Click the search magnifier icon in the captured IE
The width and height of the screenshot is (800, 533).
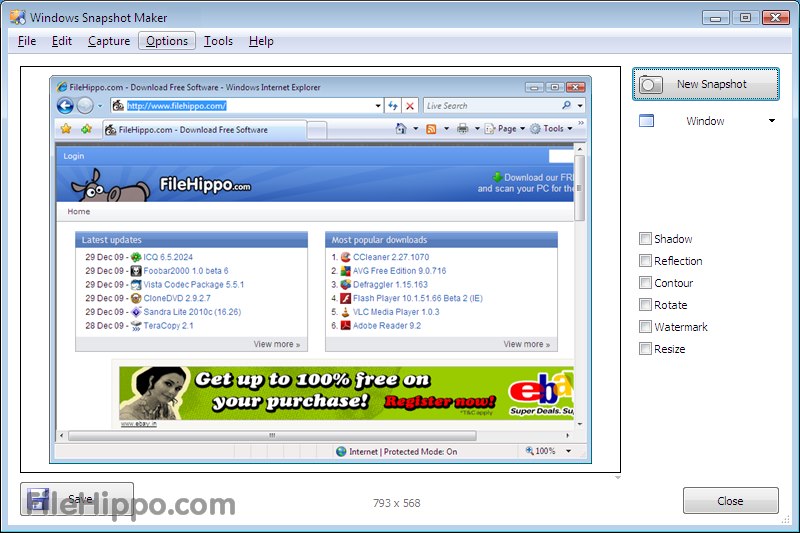pyautogui.click(x=566, y=105)
